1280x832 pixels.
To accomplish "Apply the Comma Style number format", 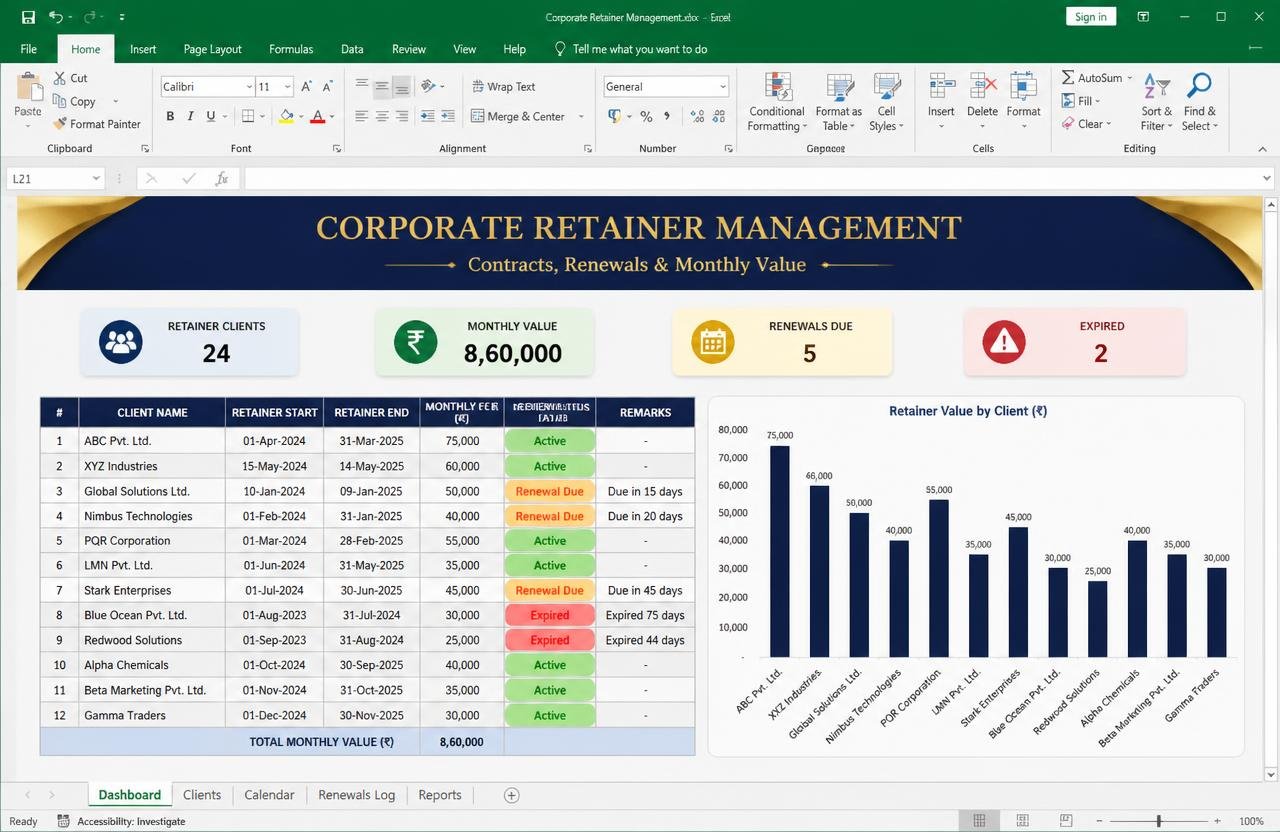I will click(668, 116).
